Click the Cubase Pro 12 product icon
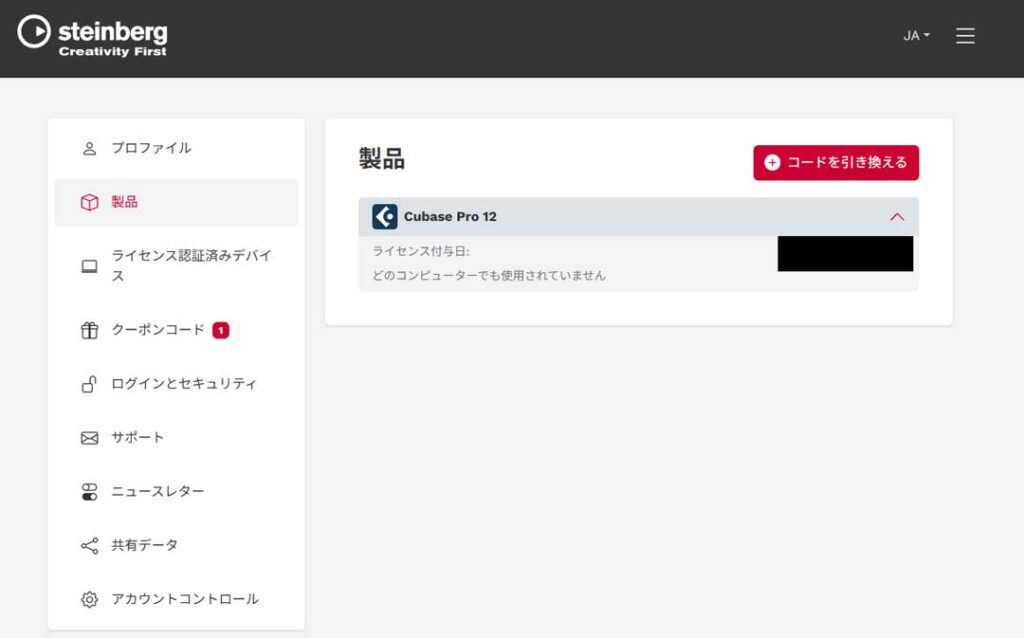Screen dimensions: 1024x638 385,217
